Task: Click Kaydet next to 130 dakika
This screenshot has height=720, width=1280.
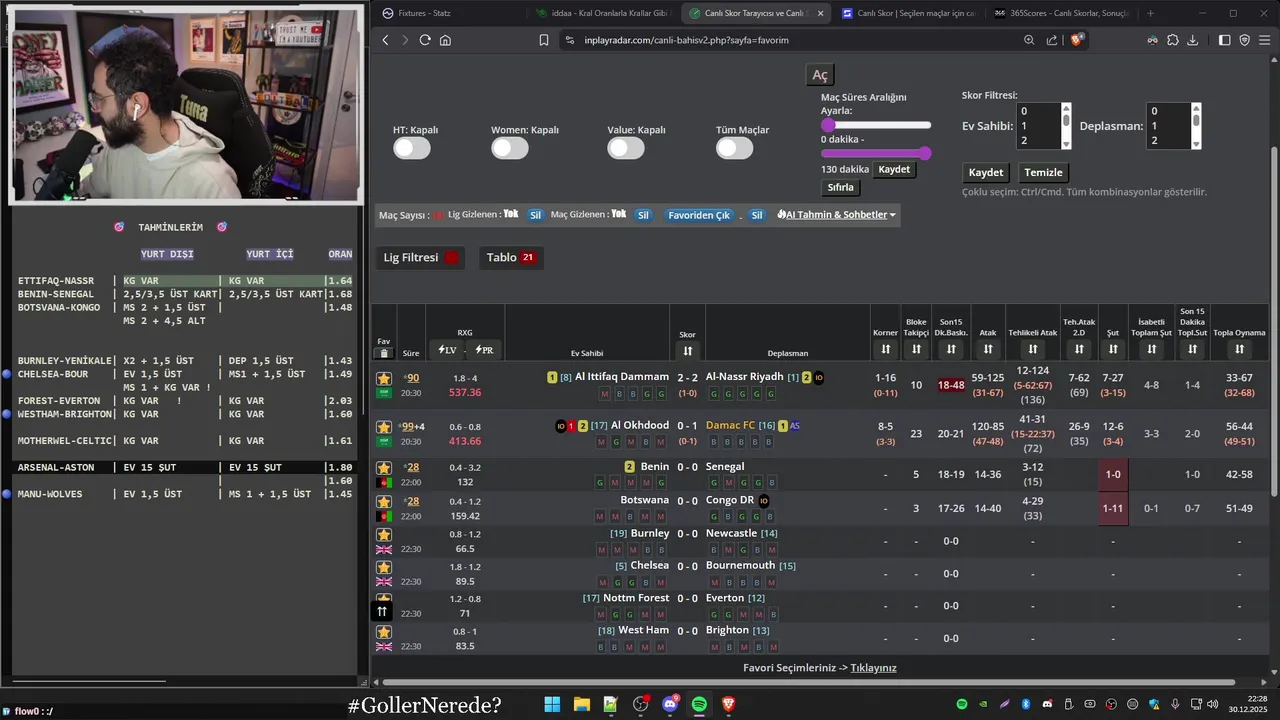Action: click(x=894, y=169)
